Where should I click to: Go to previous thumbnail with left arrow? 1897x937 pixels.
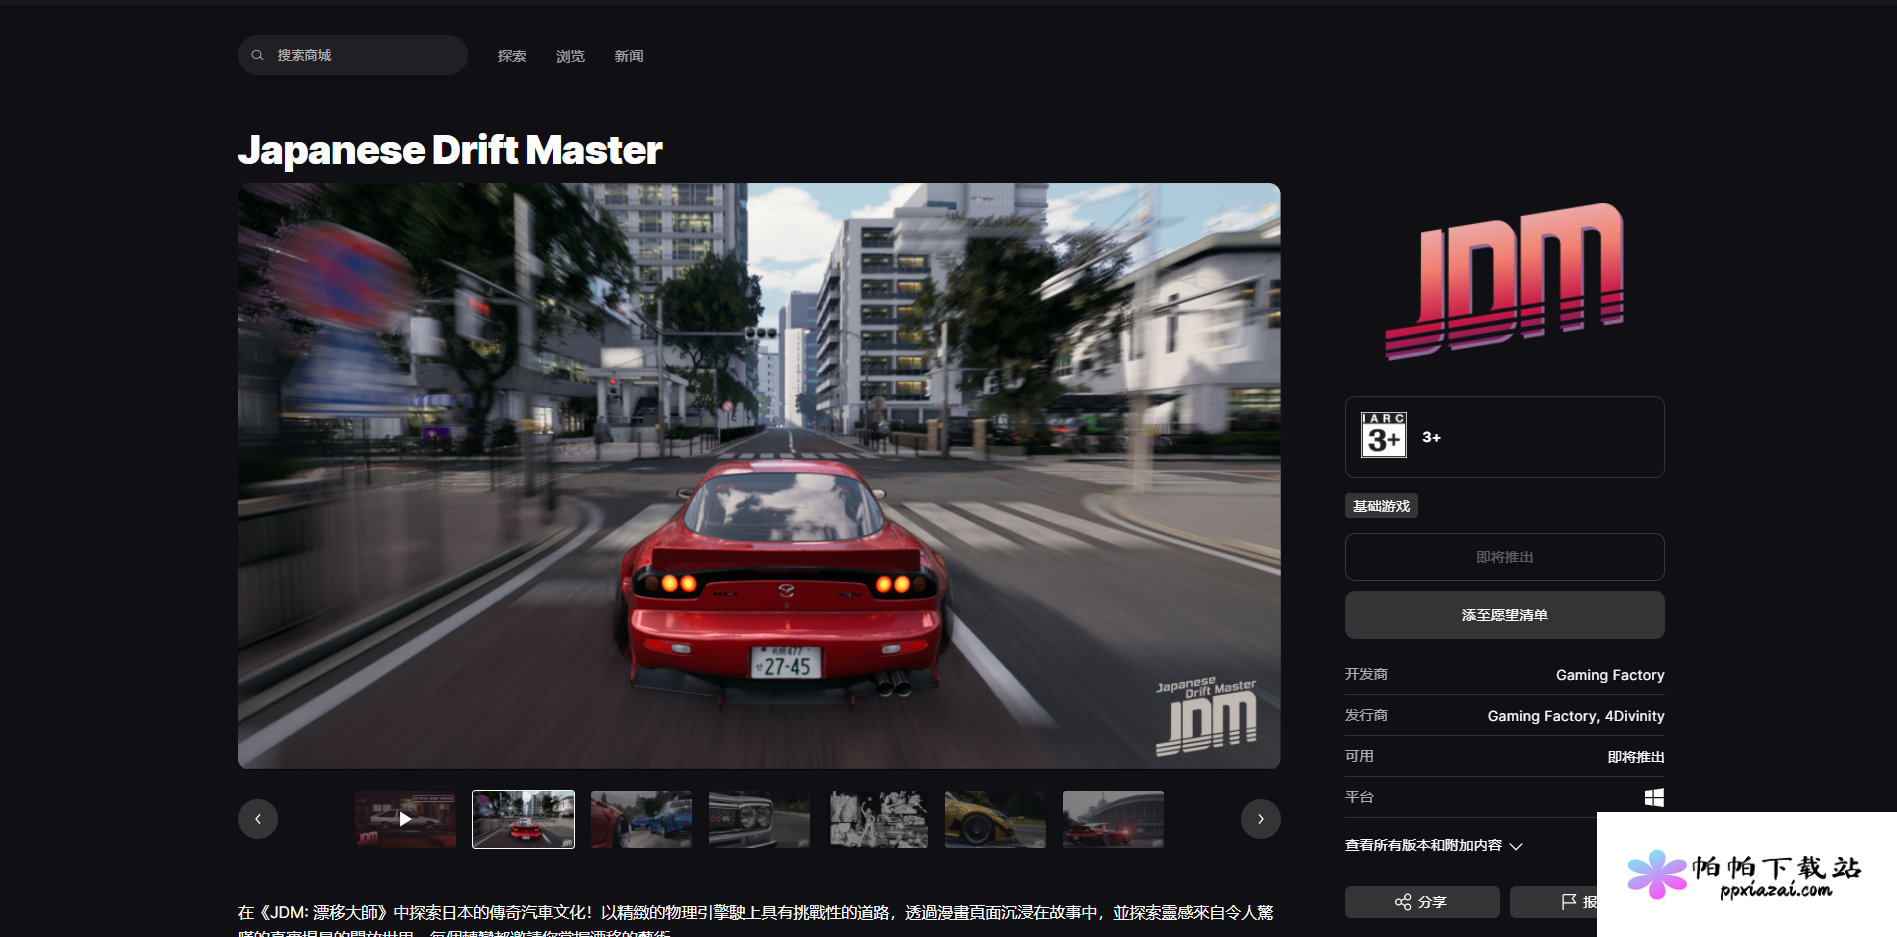coord(258,819)
